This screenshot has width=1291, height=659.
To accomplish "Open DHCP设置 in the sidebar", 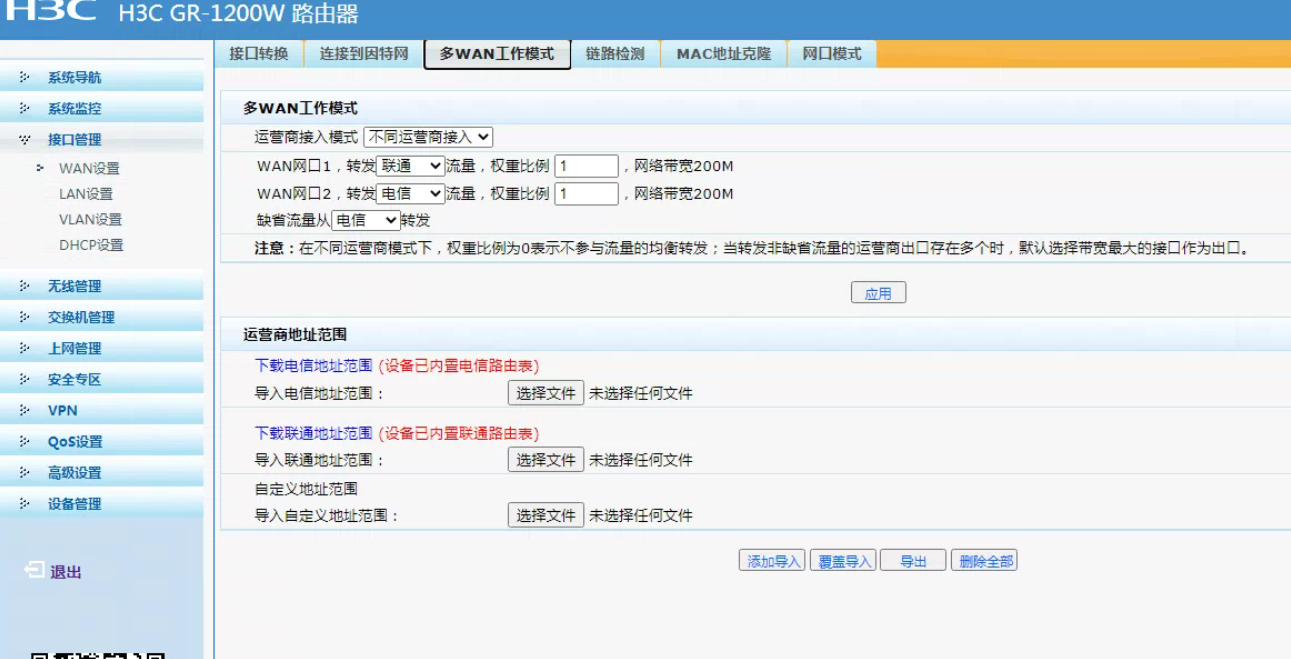I will (91, 245).
